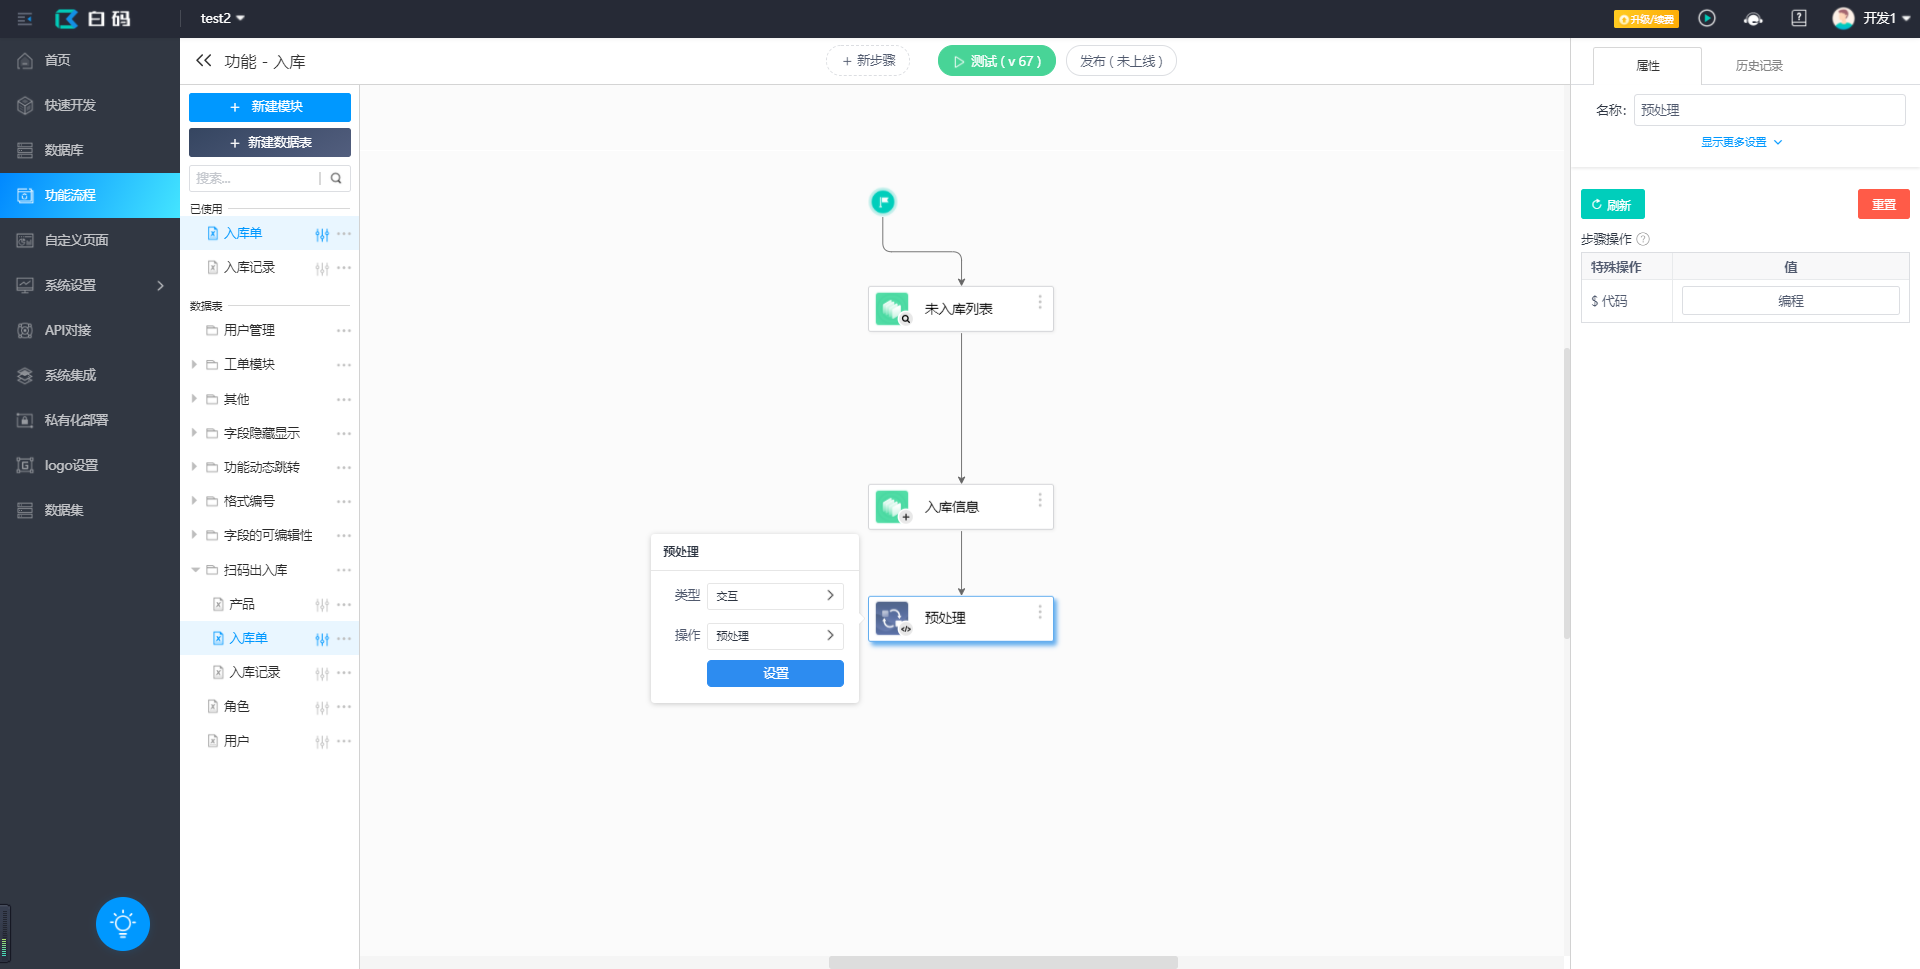Screen dimensions: 1920x969
Task: Open 数据集 in the sidebar
Action: click(x=90, y=510)
